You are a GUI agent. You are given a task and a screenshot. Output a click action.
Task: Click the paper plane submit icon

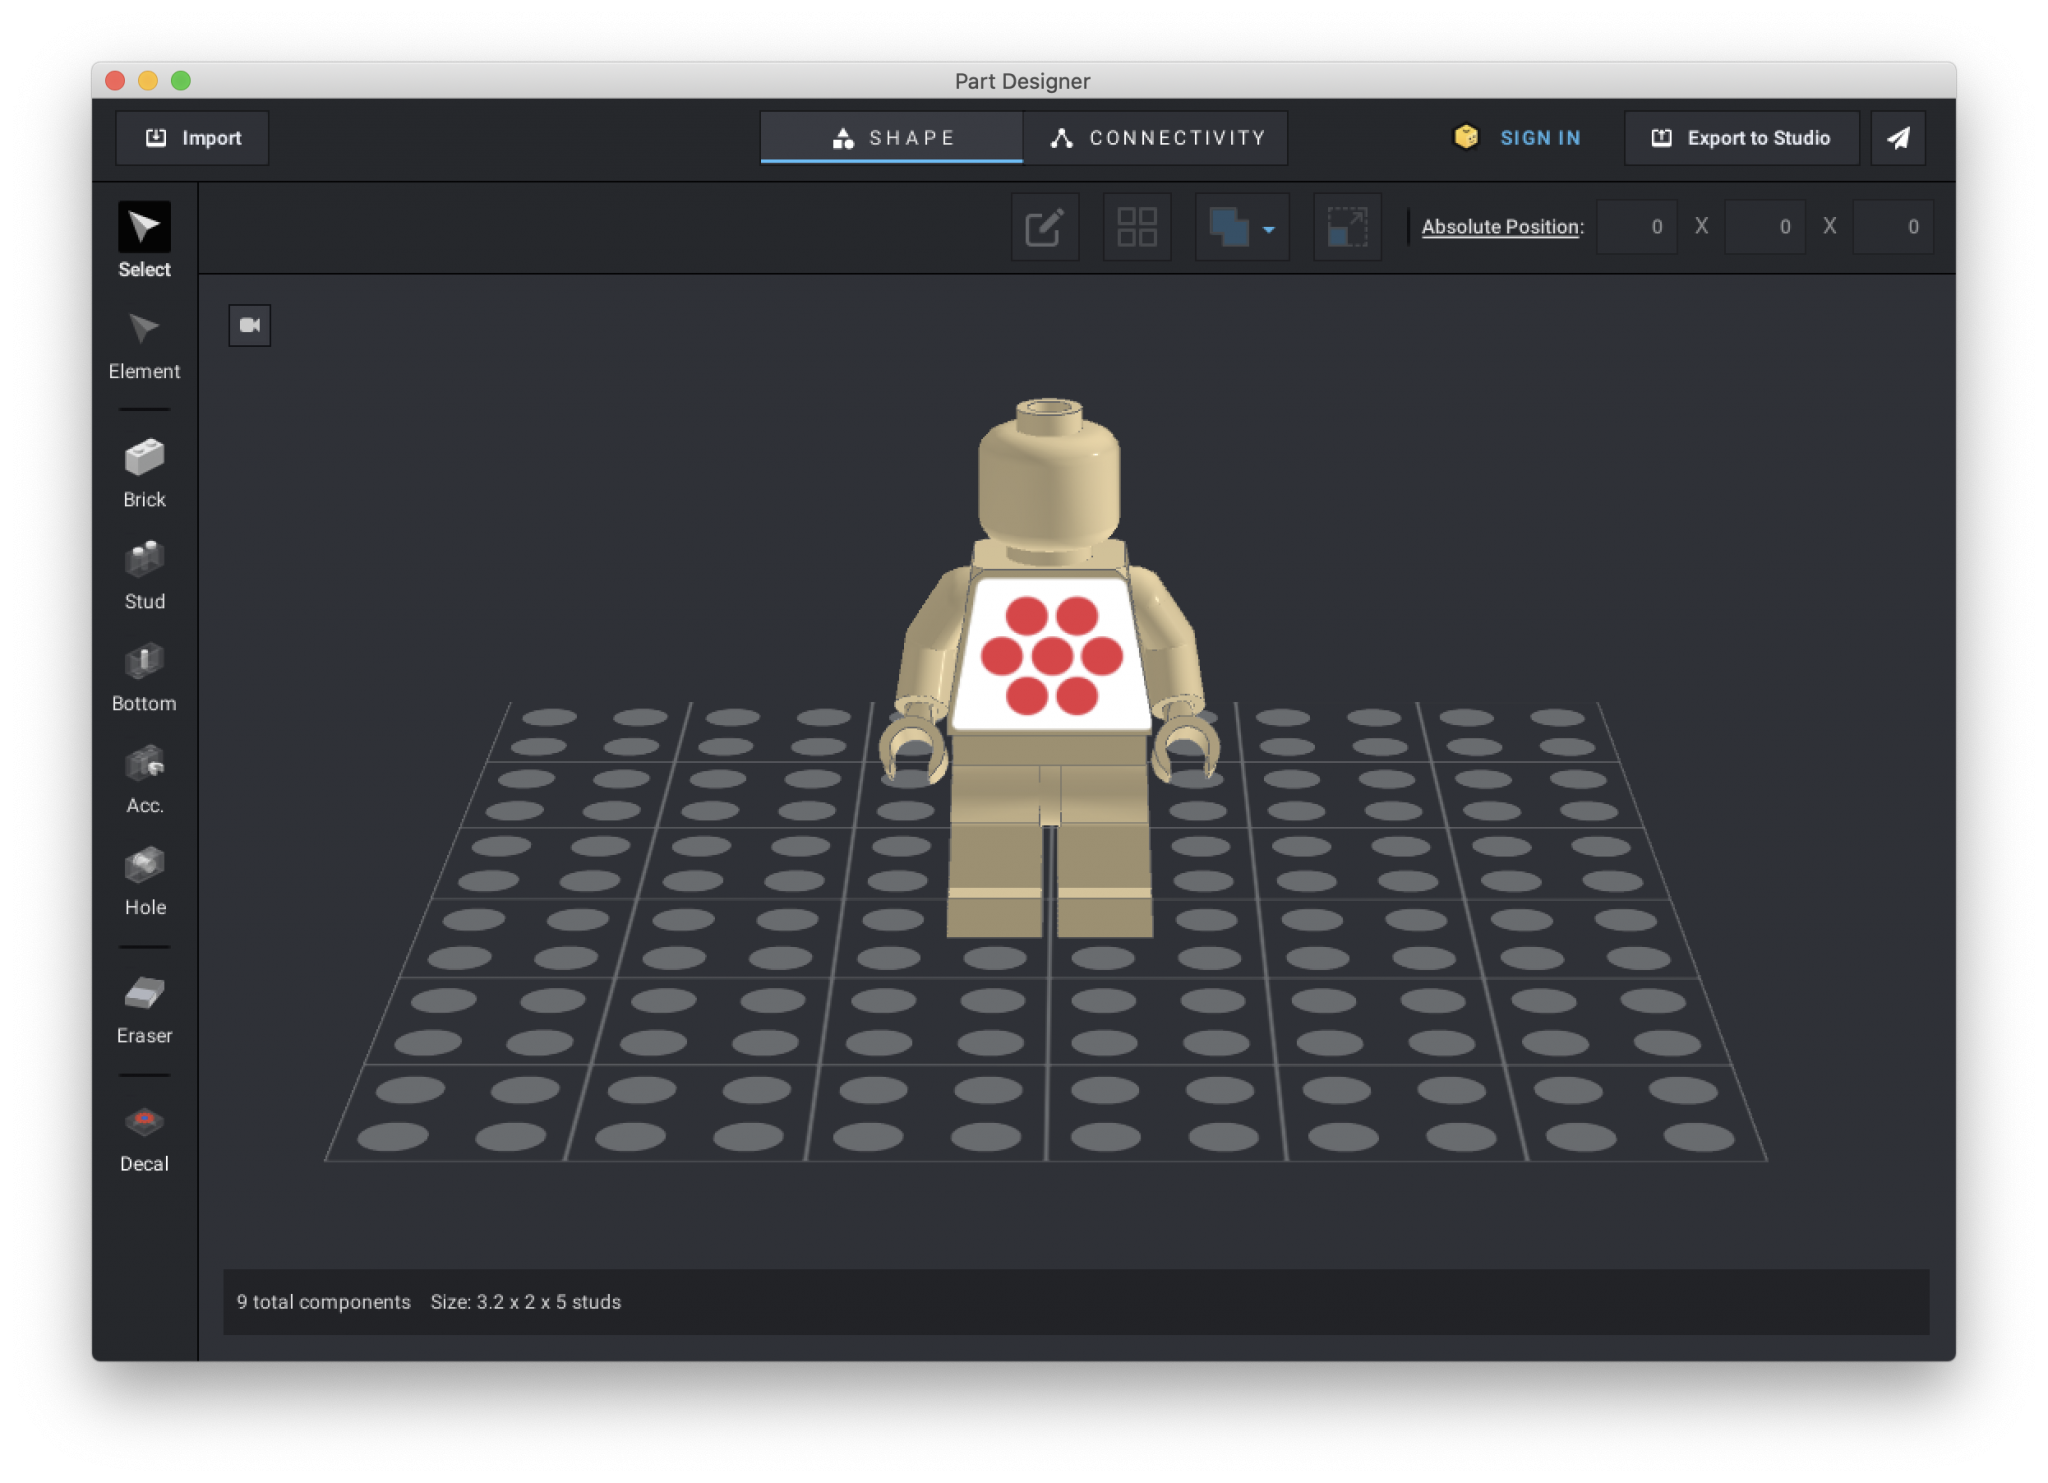tap(1898, 138)
